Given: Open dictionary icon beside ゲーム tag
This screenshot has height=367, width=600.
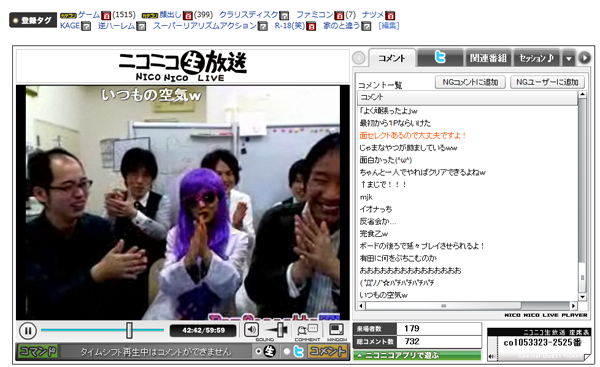Looking at the screenshot, I should pos(106,16).
